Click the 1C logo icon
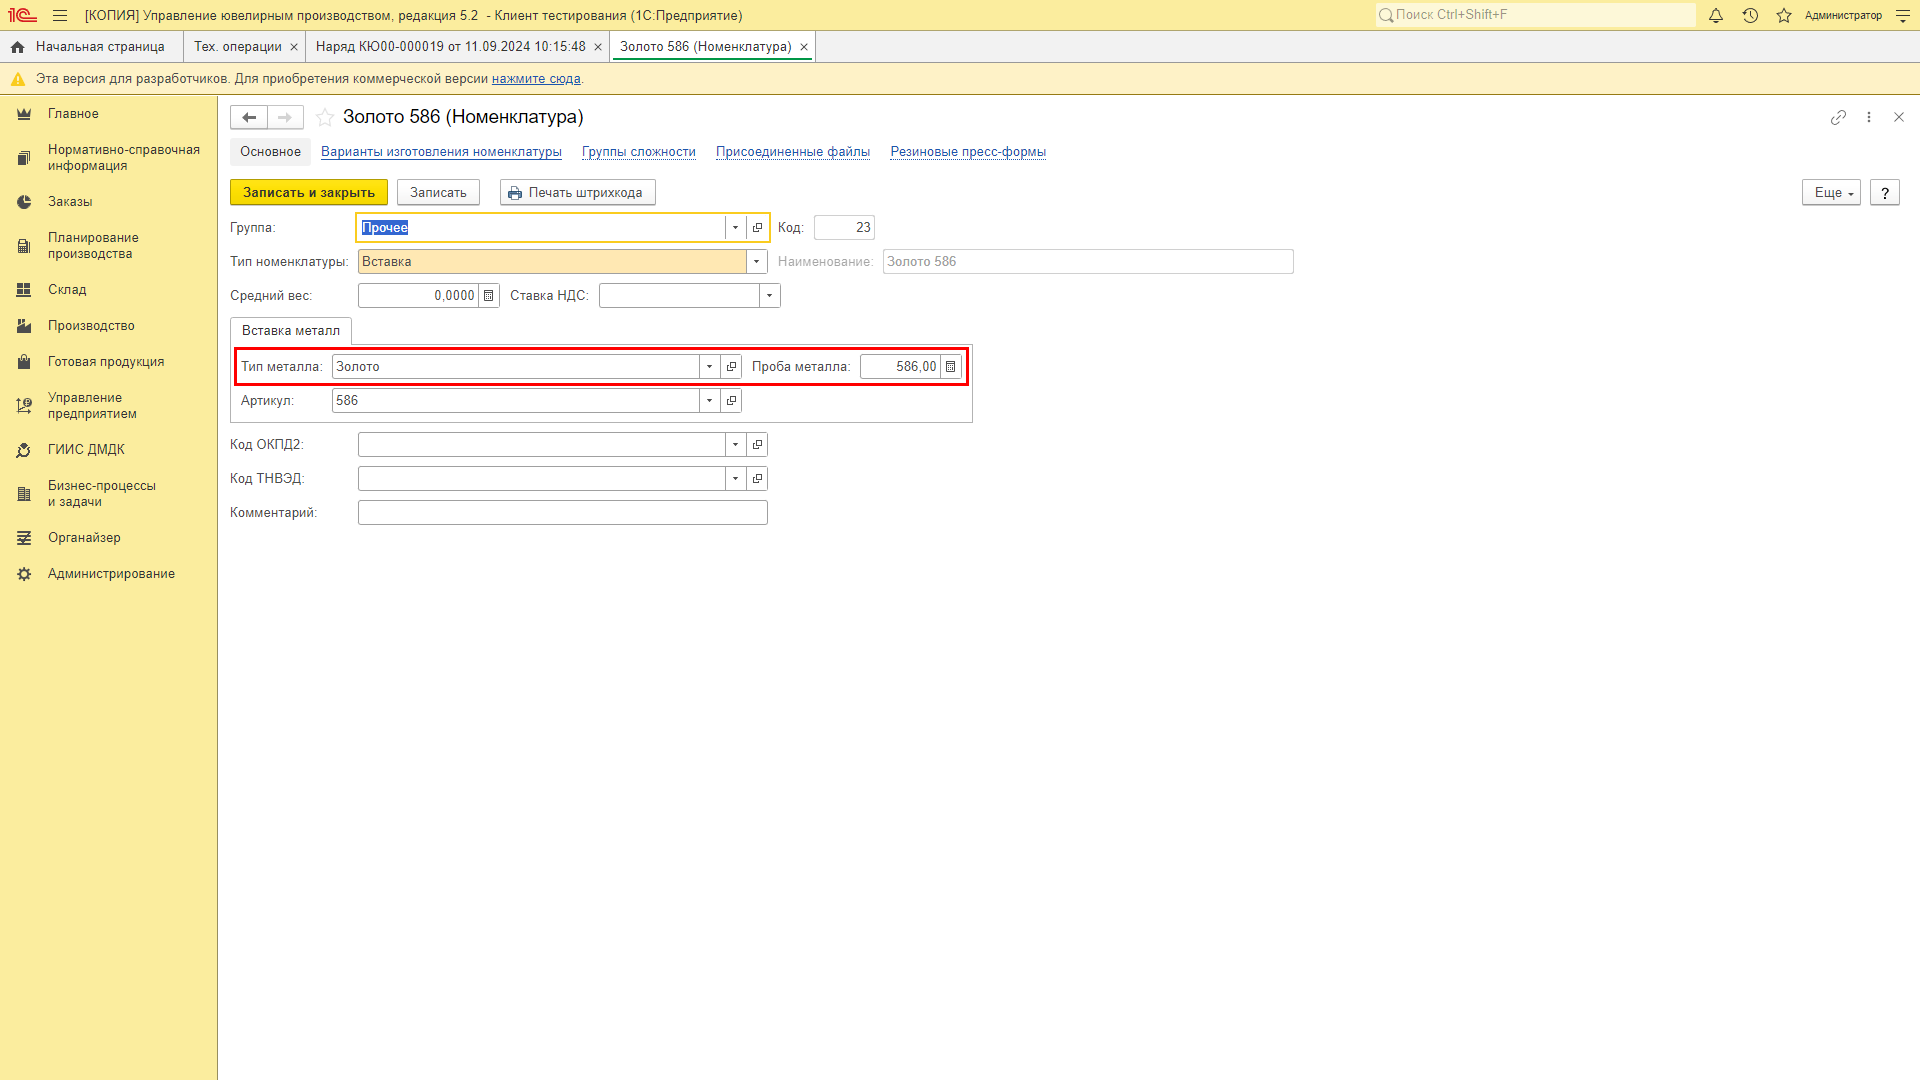 22,15
